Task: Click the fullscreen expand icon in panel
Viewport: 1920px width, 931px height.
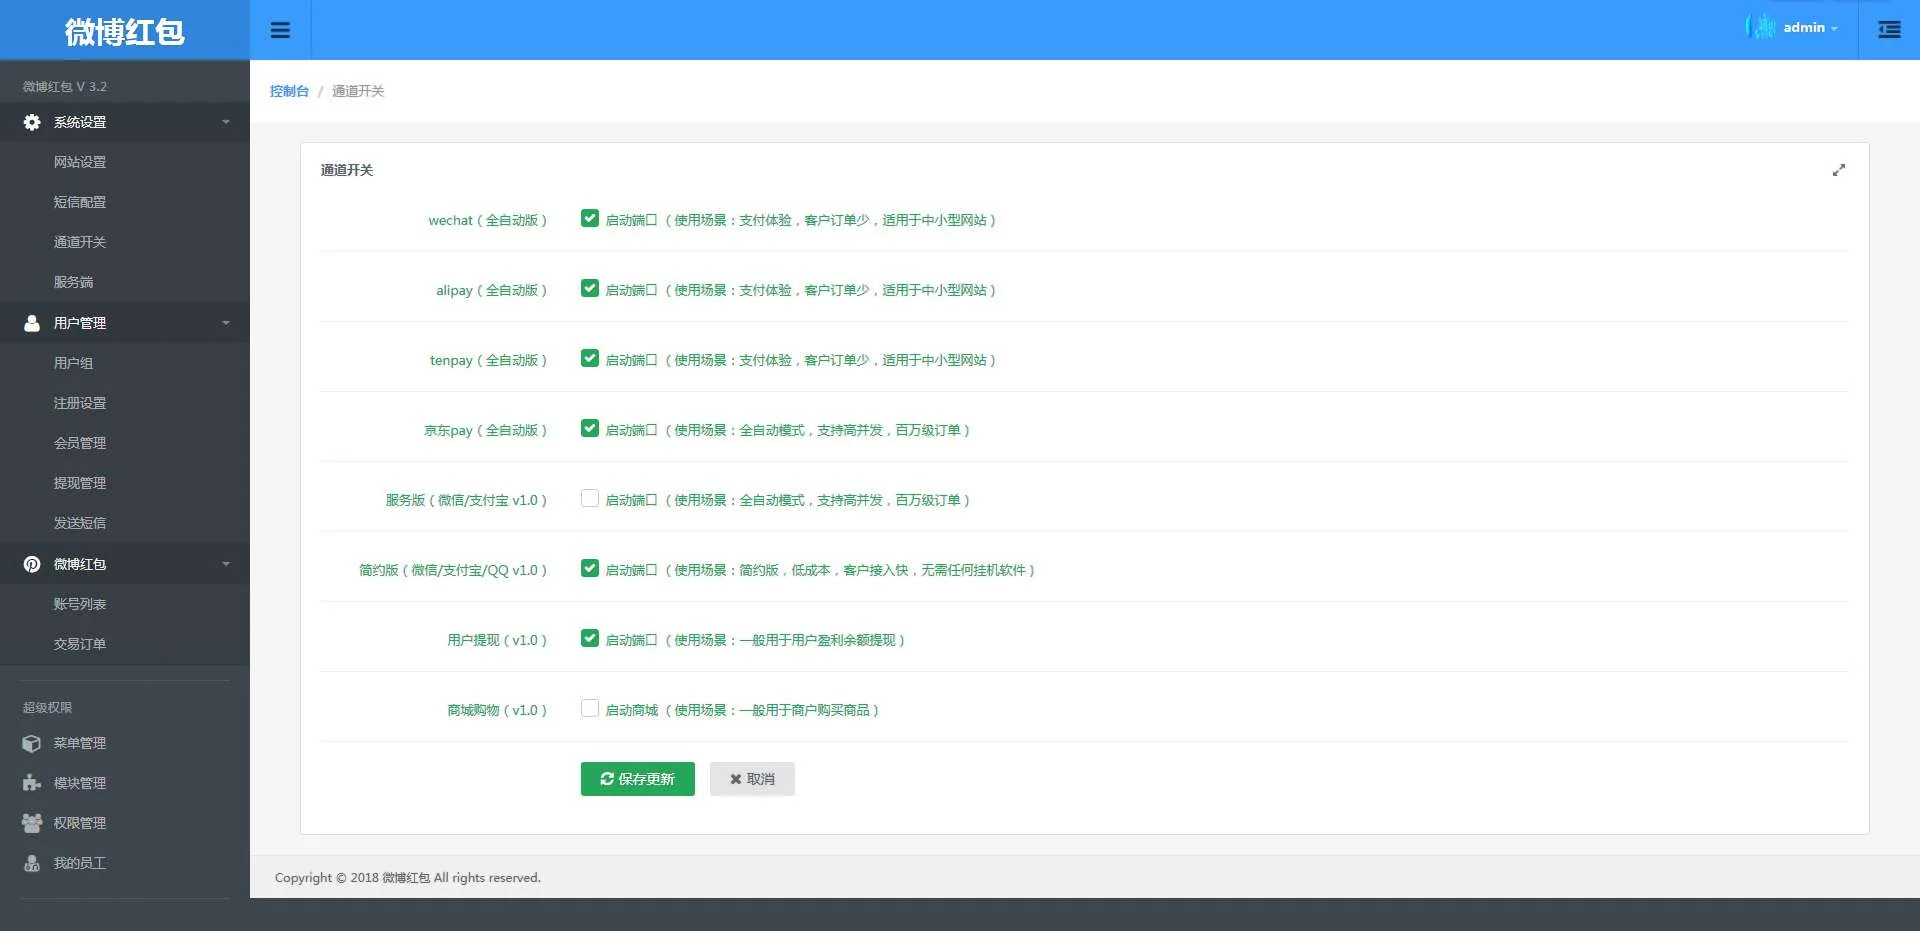Action: [x=1838, y=171]
